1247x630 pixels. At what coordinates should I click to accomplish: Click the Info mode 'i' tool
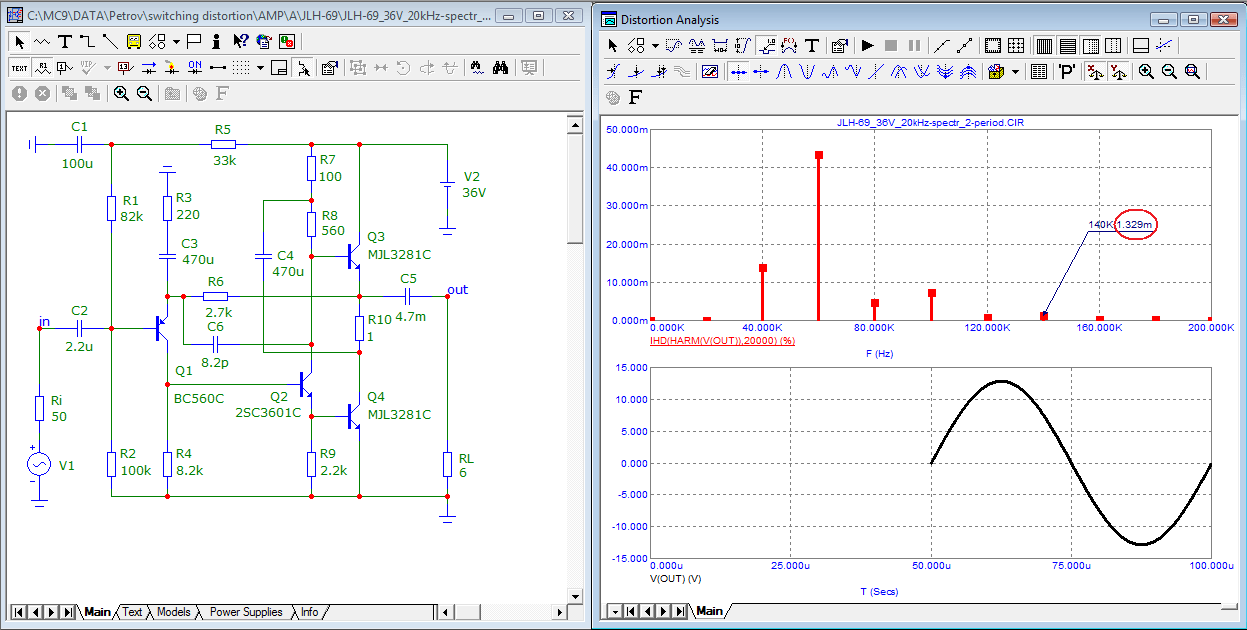[x=215, y=42]
